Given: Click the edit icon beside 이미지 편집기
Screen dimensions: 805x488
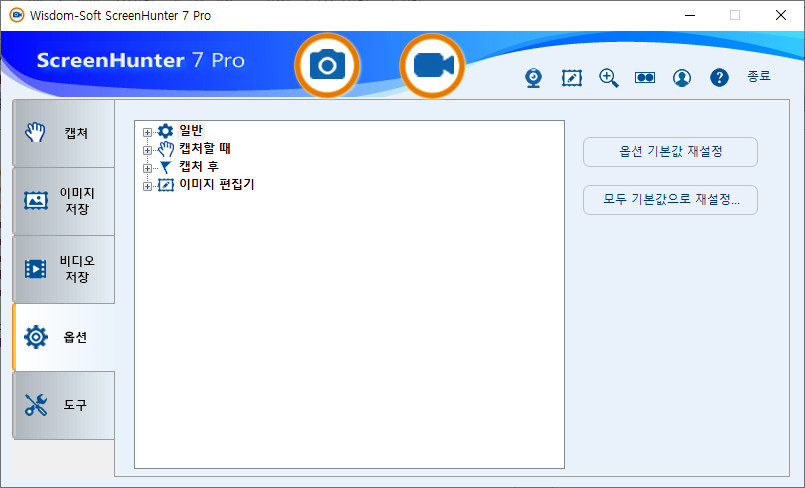Looking at the screenshot, I should [x=165, y=185].
